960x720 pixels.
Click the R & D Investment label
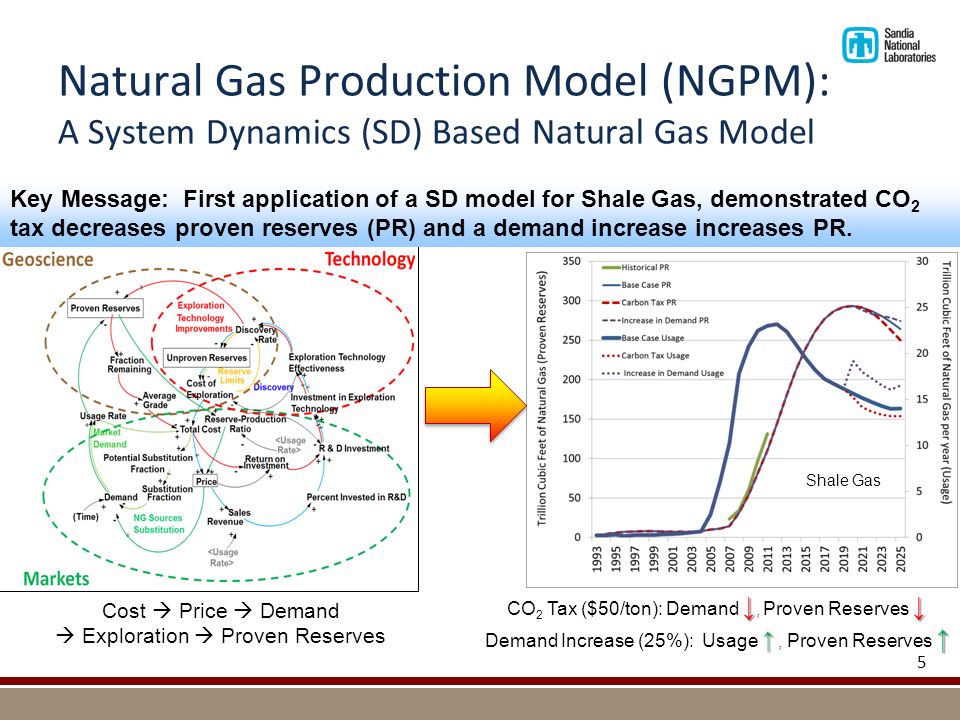(x=354, y=448)
